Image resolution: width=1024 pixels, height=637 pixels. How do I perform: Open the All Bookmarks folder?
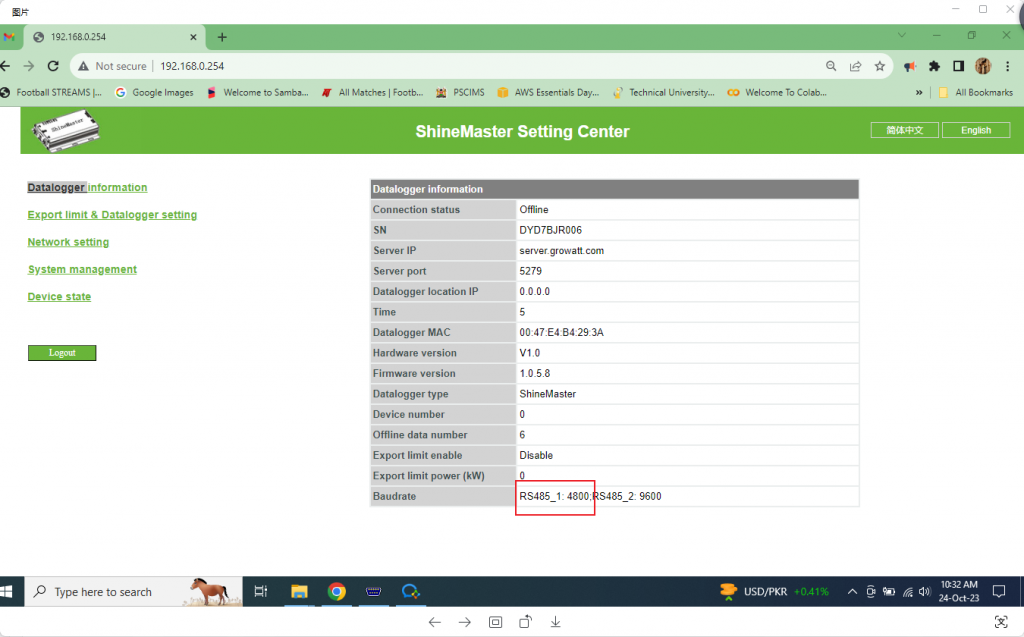click(x=976, y=93)
